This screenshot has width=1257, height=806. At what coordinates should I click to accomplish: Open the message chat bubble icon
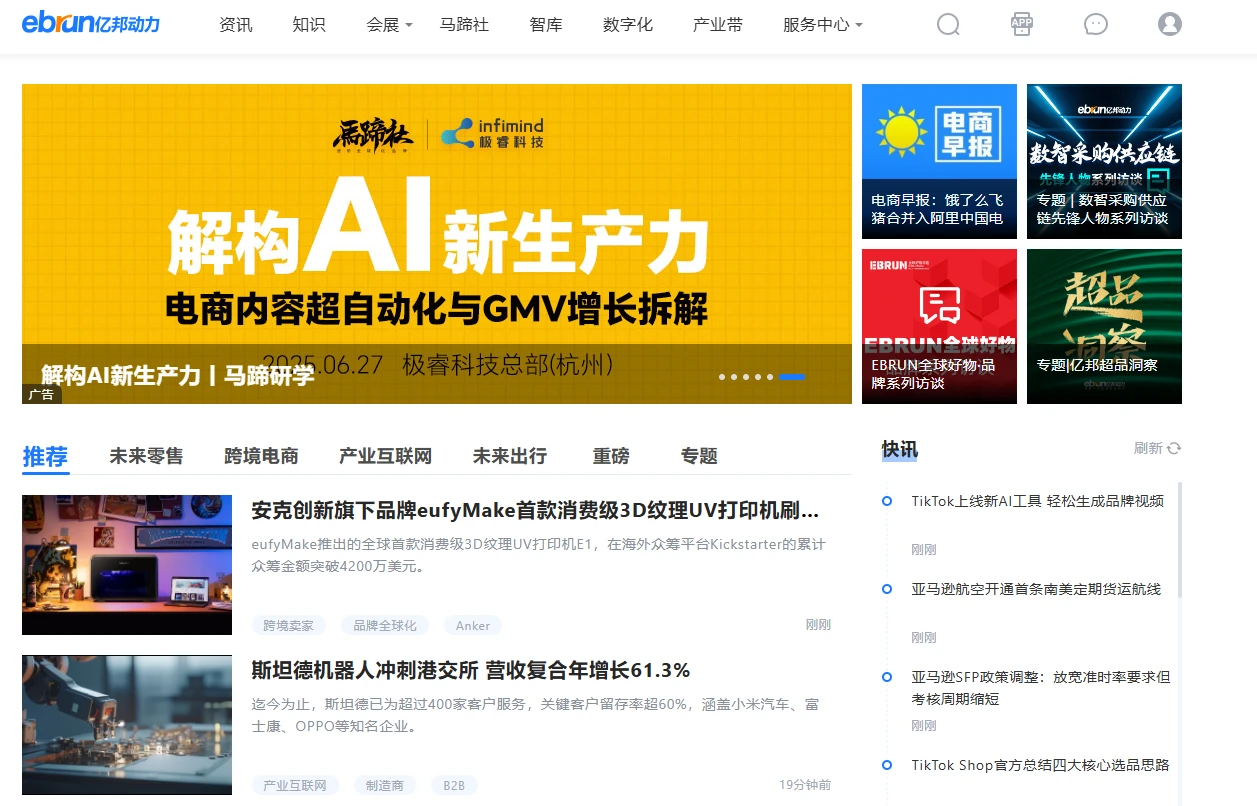click(x=1096, y=24)
